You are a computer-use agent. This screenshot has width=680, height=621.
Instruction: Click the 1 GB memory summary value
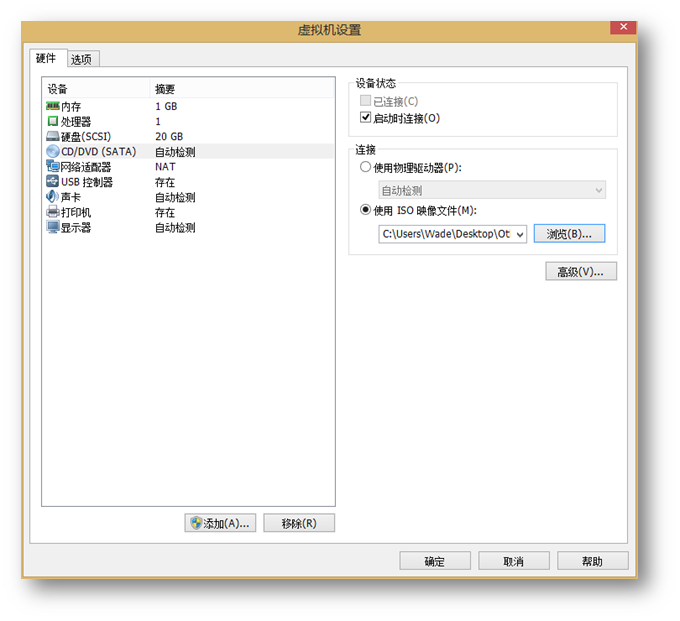pos(166,106)
